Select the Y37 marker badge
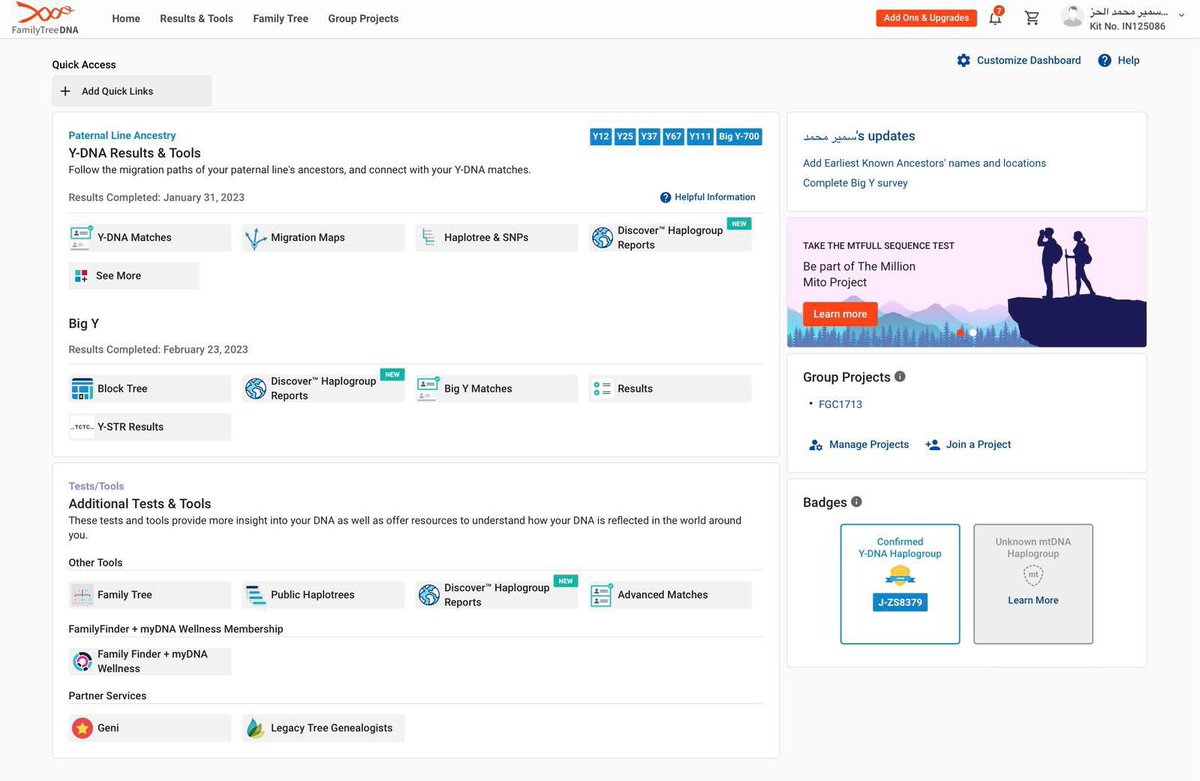1200x781 pixels. pos(649,136)
